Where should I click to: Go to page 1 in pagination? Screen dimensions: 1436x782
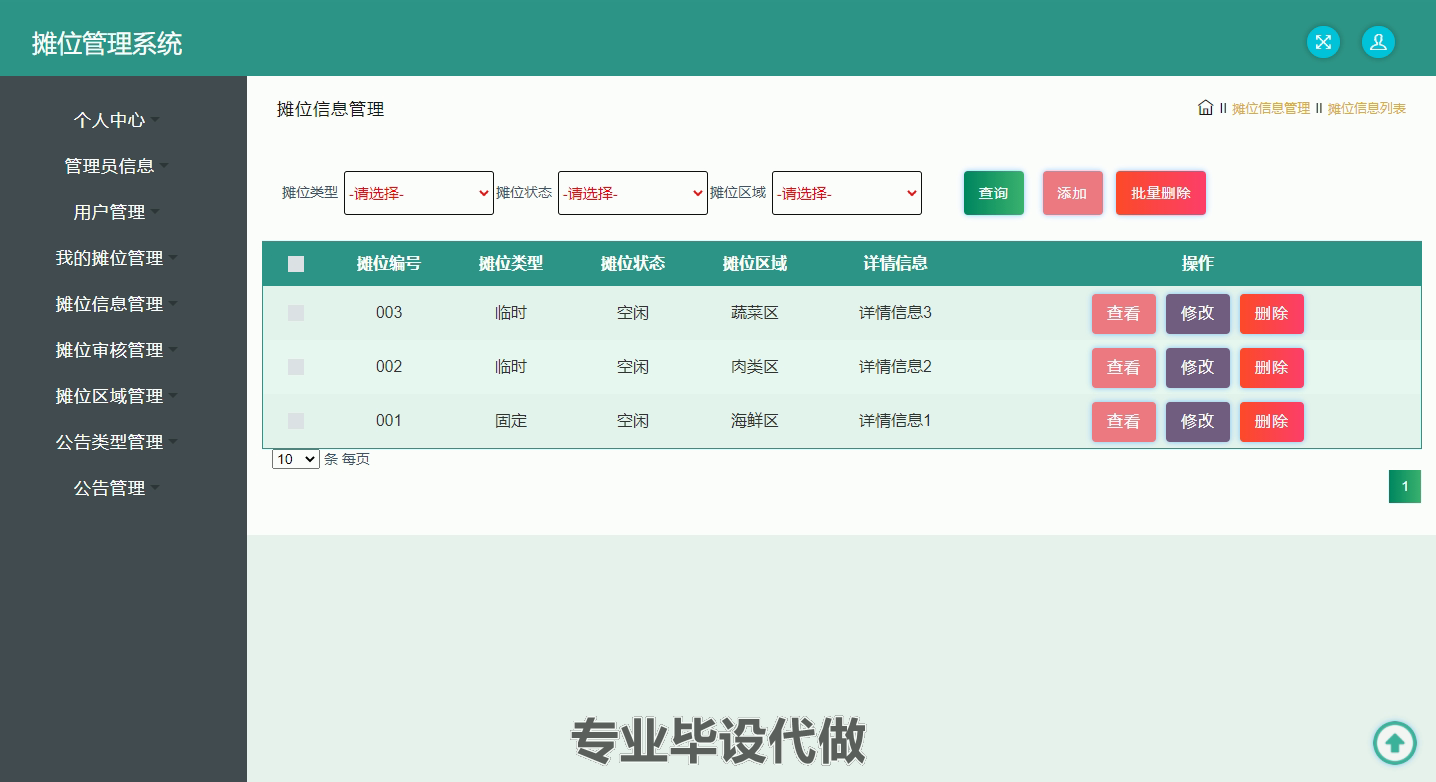click(x=1405, y=487)
